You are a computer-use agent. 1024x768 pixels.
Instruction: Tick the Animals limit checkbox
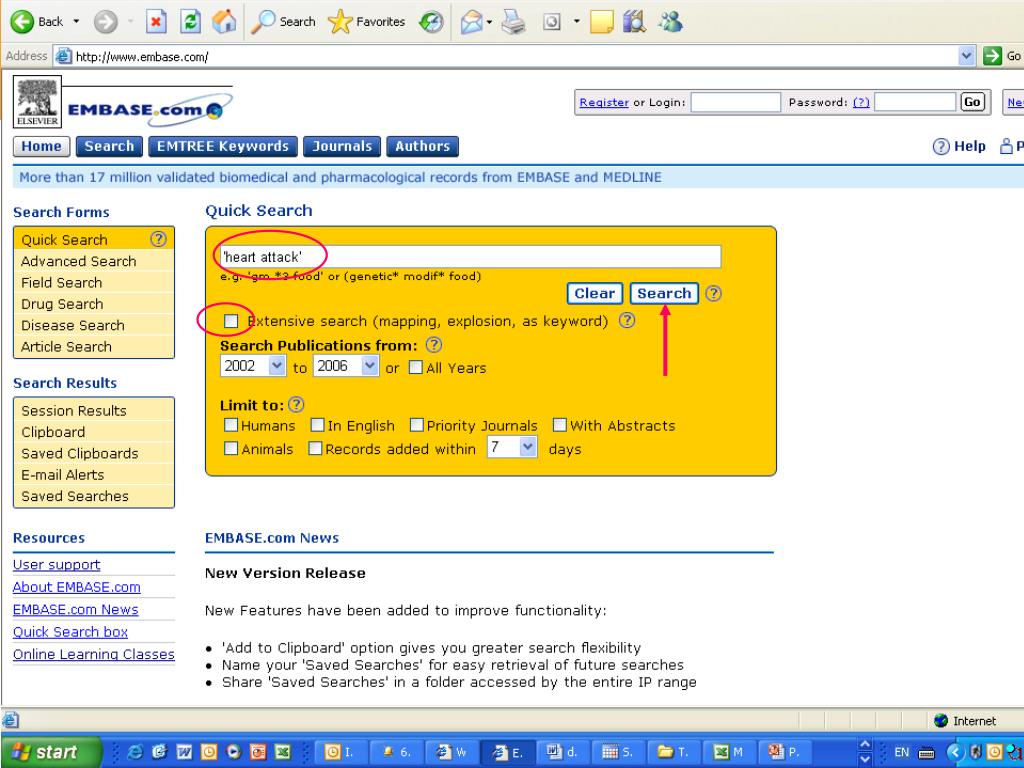[231, 449]
